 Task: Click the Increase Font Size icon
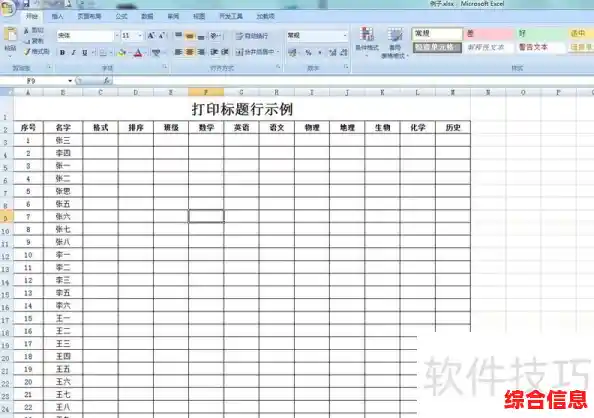[x=151, y=36]
